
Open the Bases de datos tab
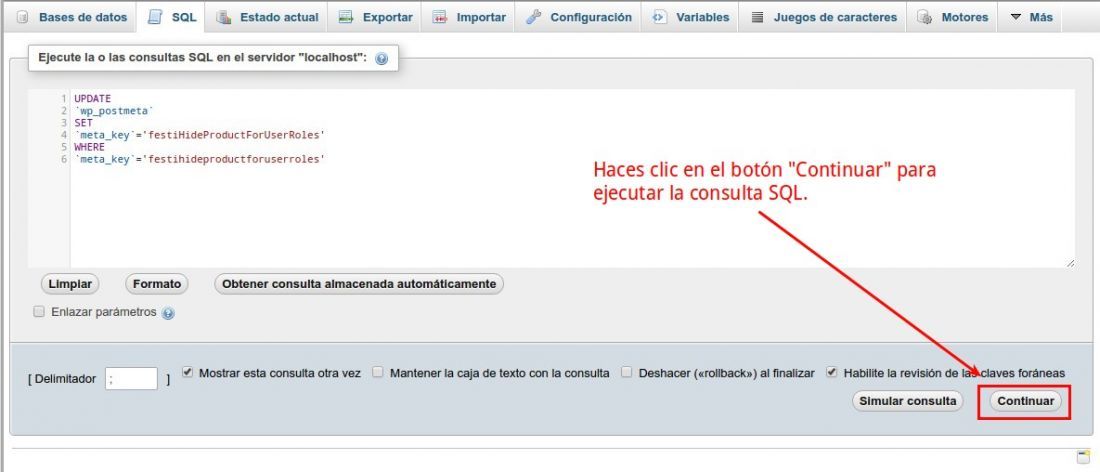pyautogui.click(x=71, y=17)
